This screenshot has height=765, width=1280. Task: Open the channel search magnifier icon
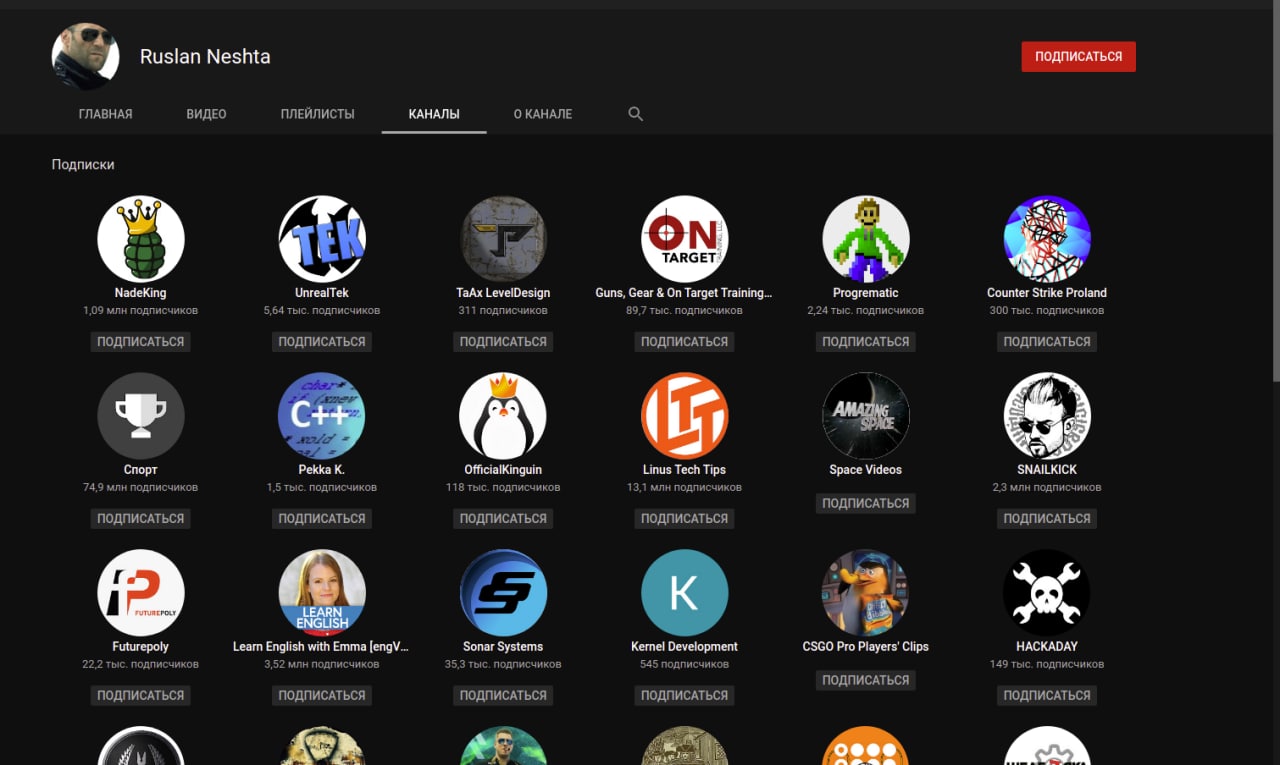point(635,114)
